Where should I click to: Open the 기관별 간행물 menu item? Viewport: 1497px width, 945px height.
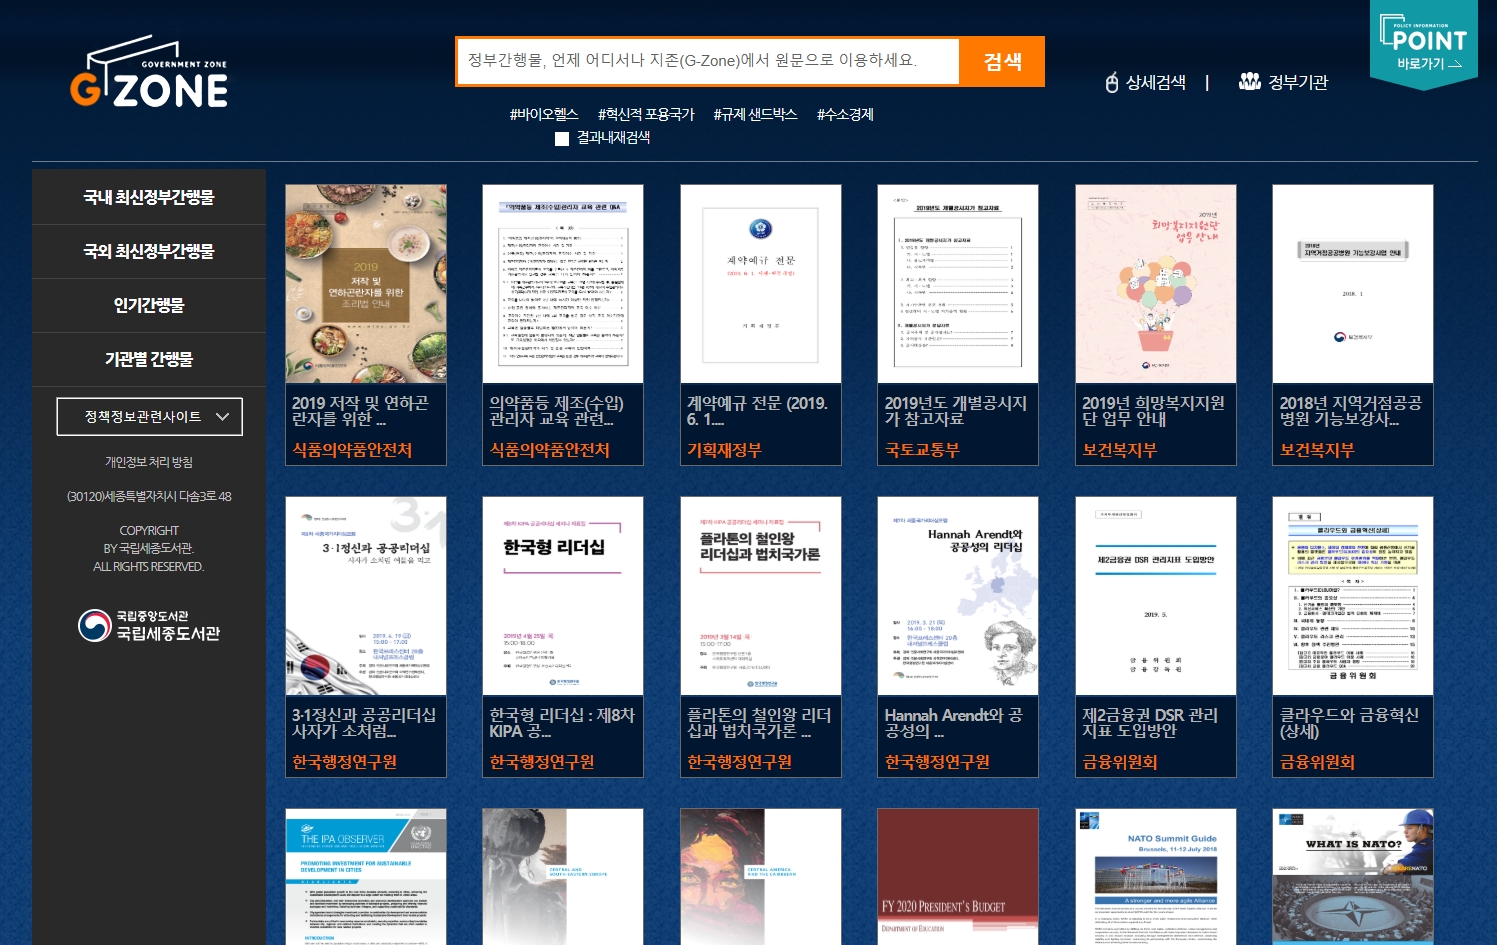pos(149,360)
